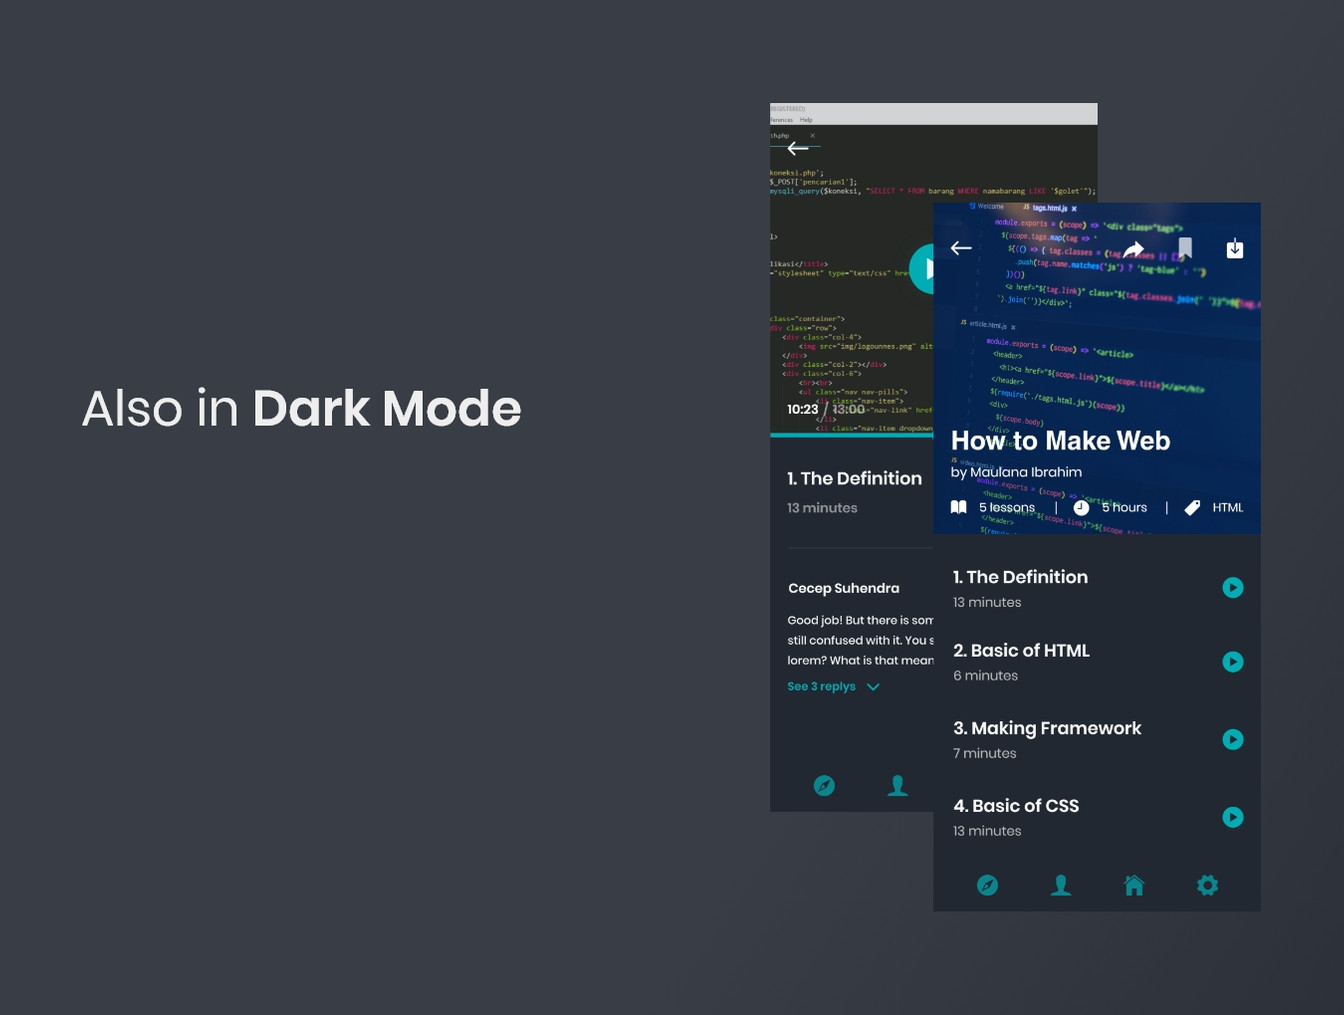Open Explore compass on video player screen
Image resolution: width=1344 pixels, height=1015 pixels.
pos(824,786)
